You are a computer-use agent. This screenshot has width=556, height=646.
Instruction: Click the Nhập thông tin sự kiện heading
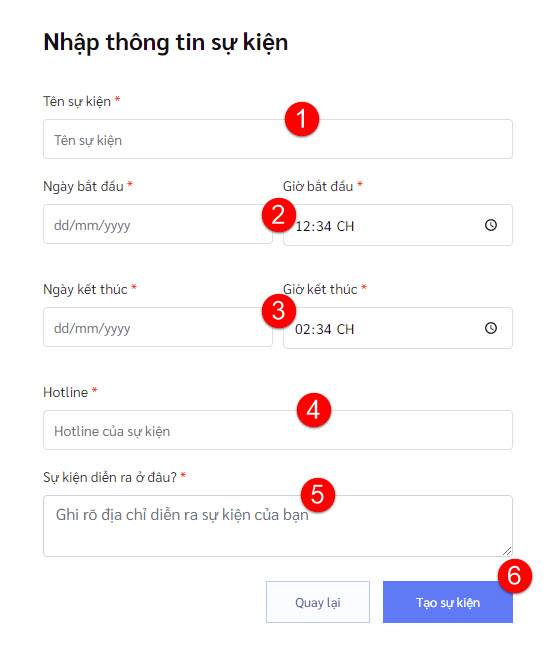(166, 42)
